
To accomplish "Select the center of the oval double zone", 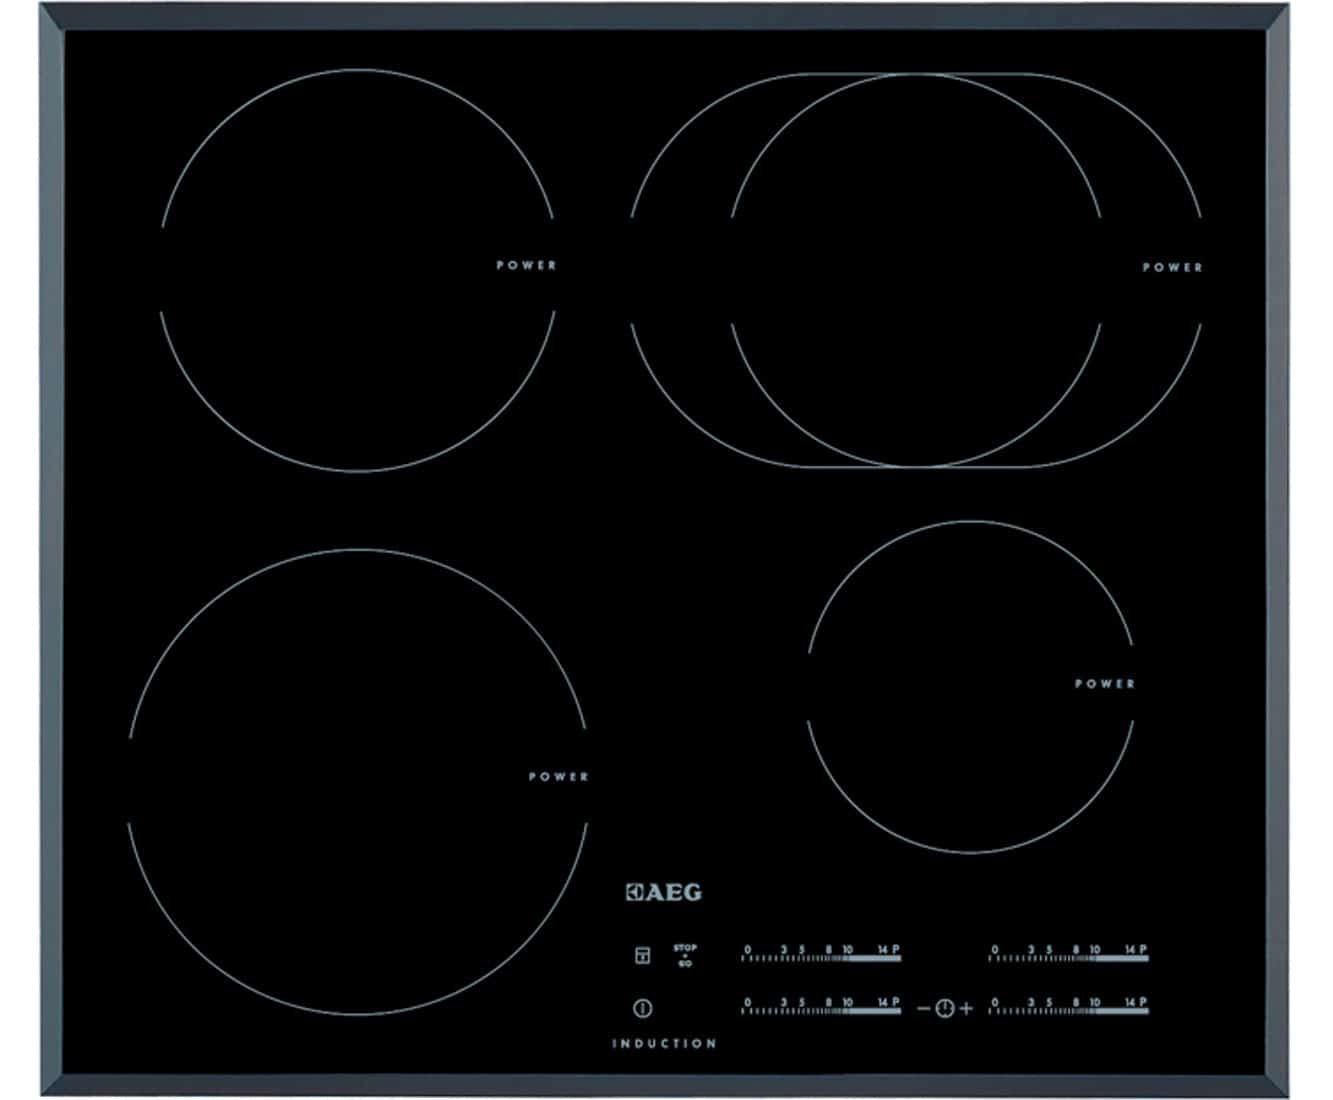I will click(x=916, y=270).
